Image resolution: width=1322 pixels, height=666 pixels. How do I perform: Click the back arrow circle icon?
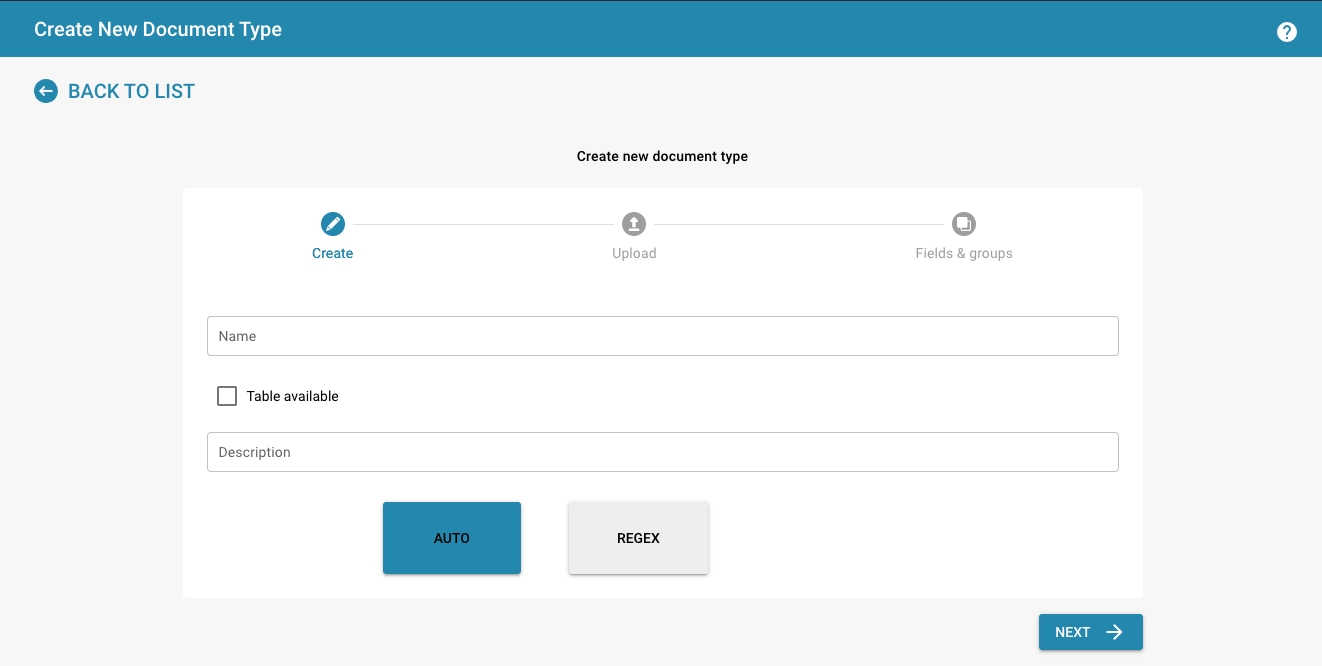tap(46, 91)
